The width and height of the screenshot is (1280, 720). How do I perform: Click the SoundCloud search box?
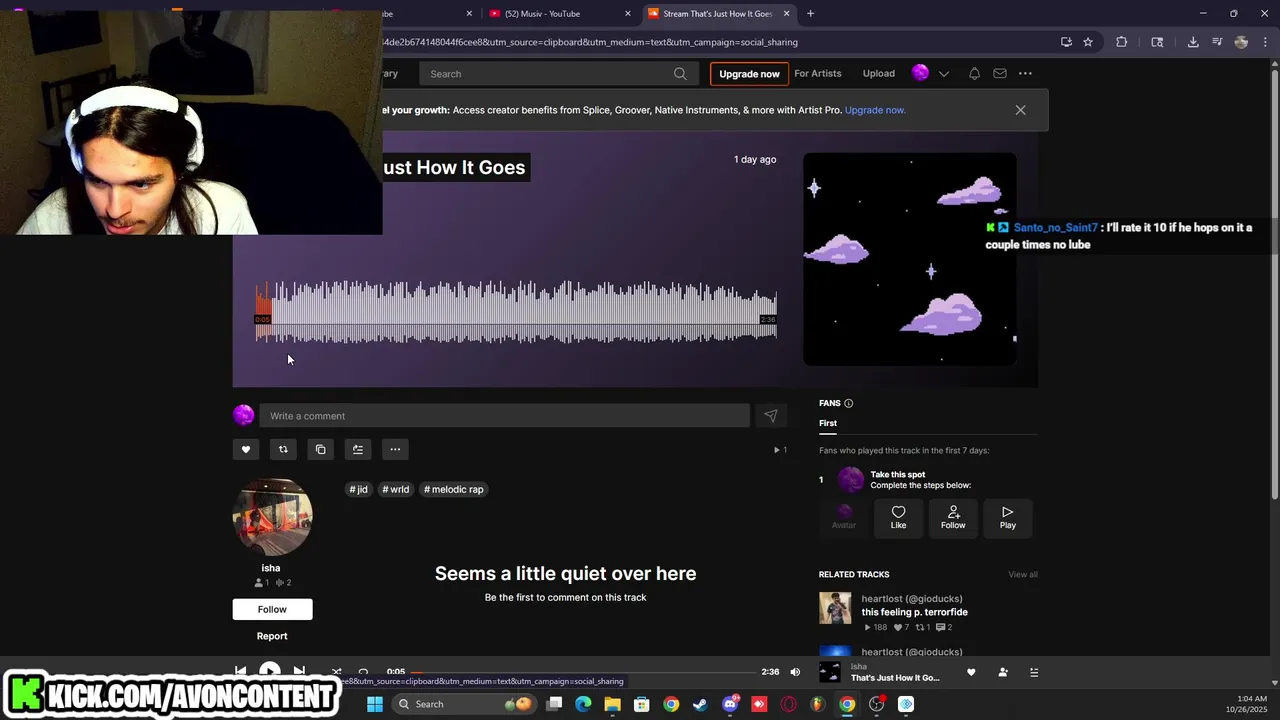pyautogui.click(x=557, y=74)
